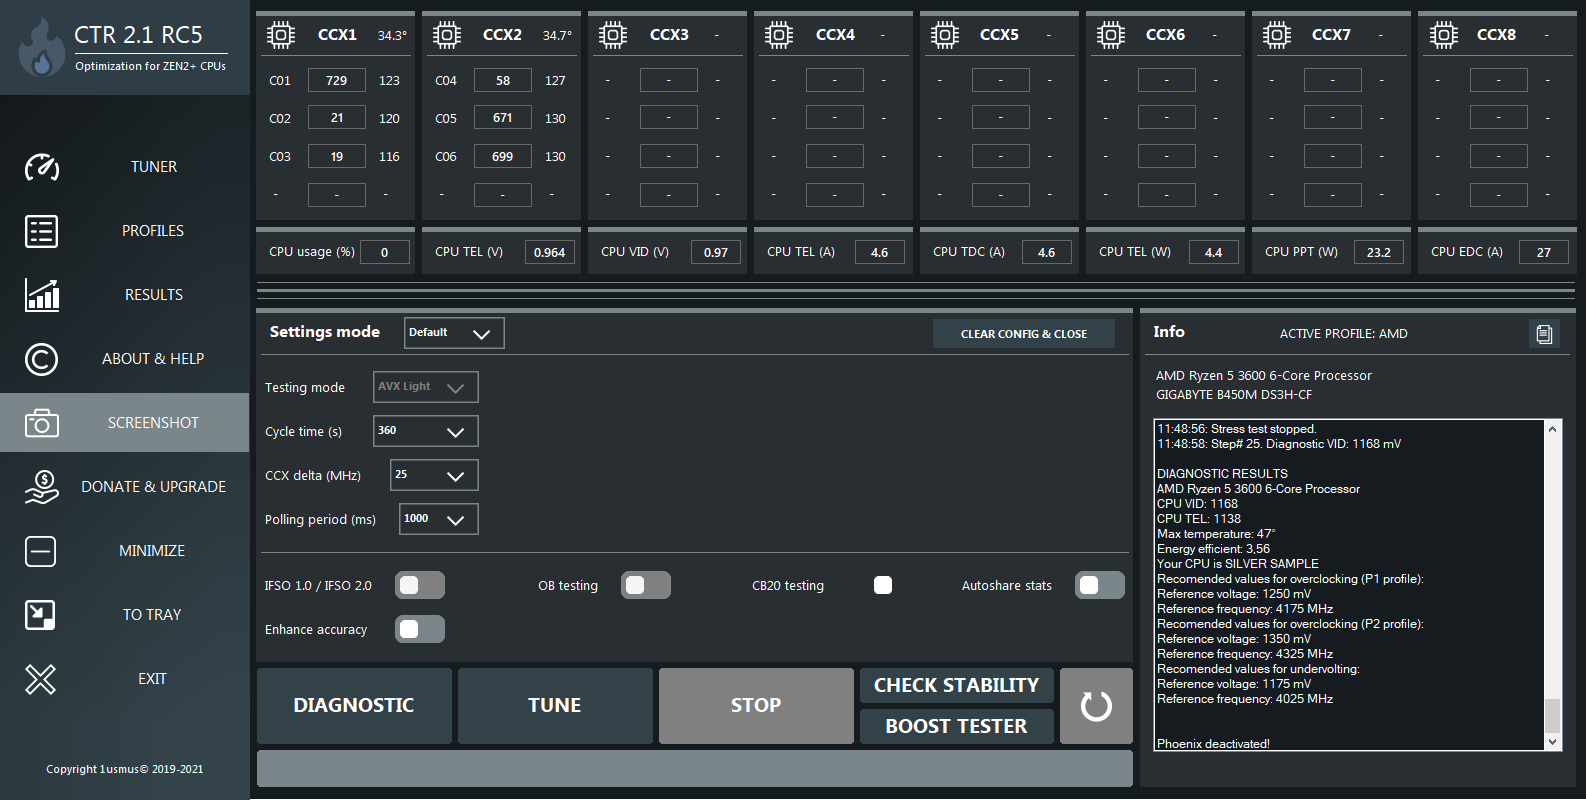Click the CCX2 chip icon

point(447,36)
